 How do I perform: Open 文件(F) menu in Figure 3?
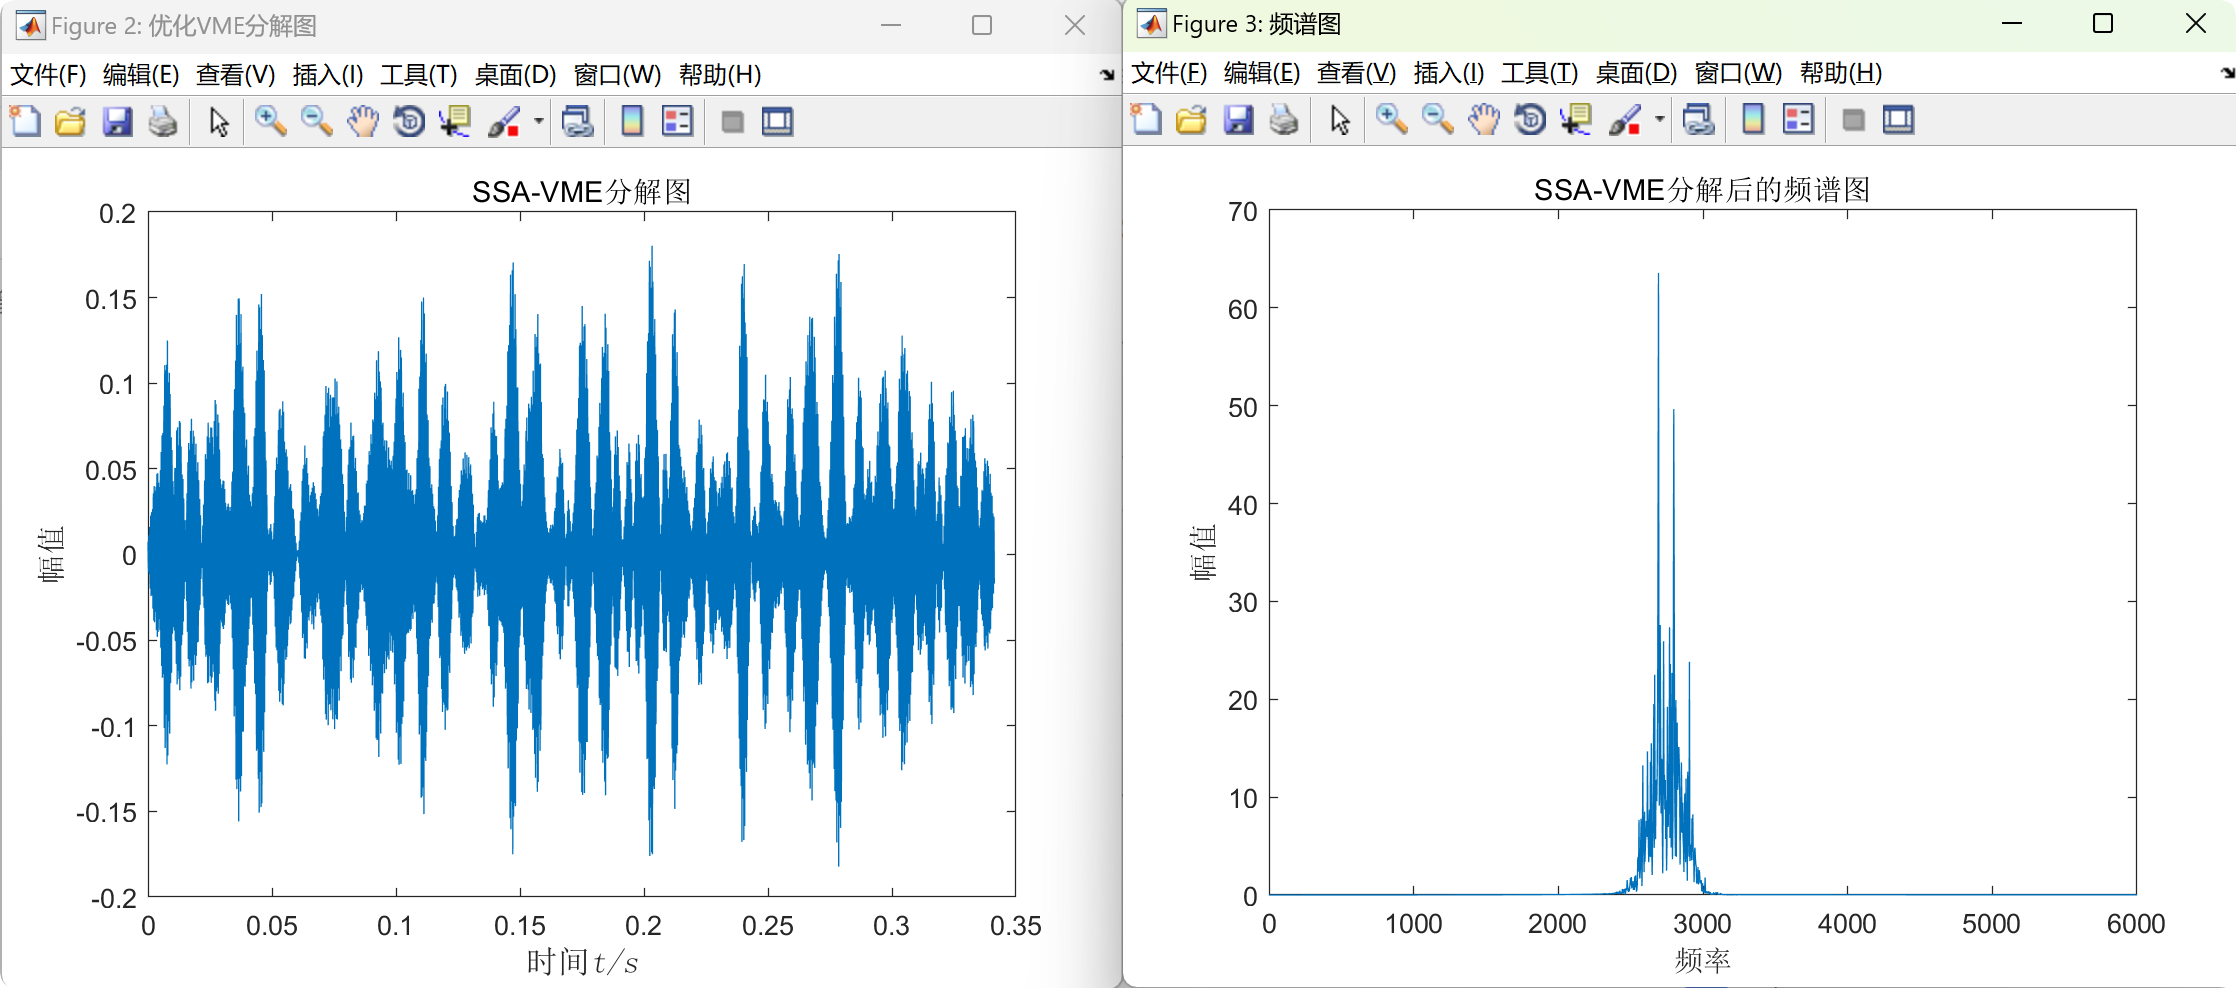(1169, 73)
